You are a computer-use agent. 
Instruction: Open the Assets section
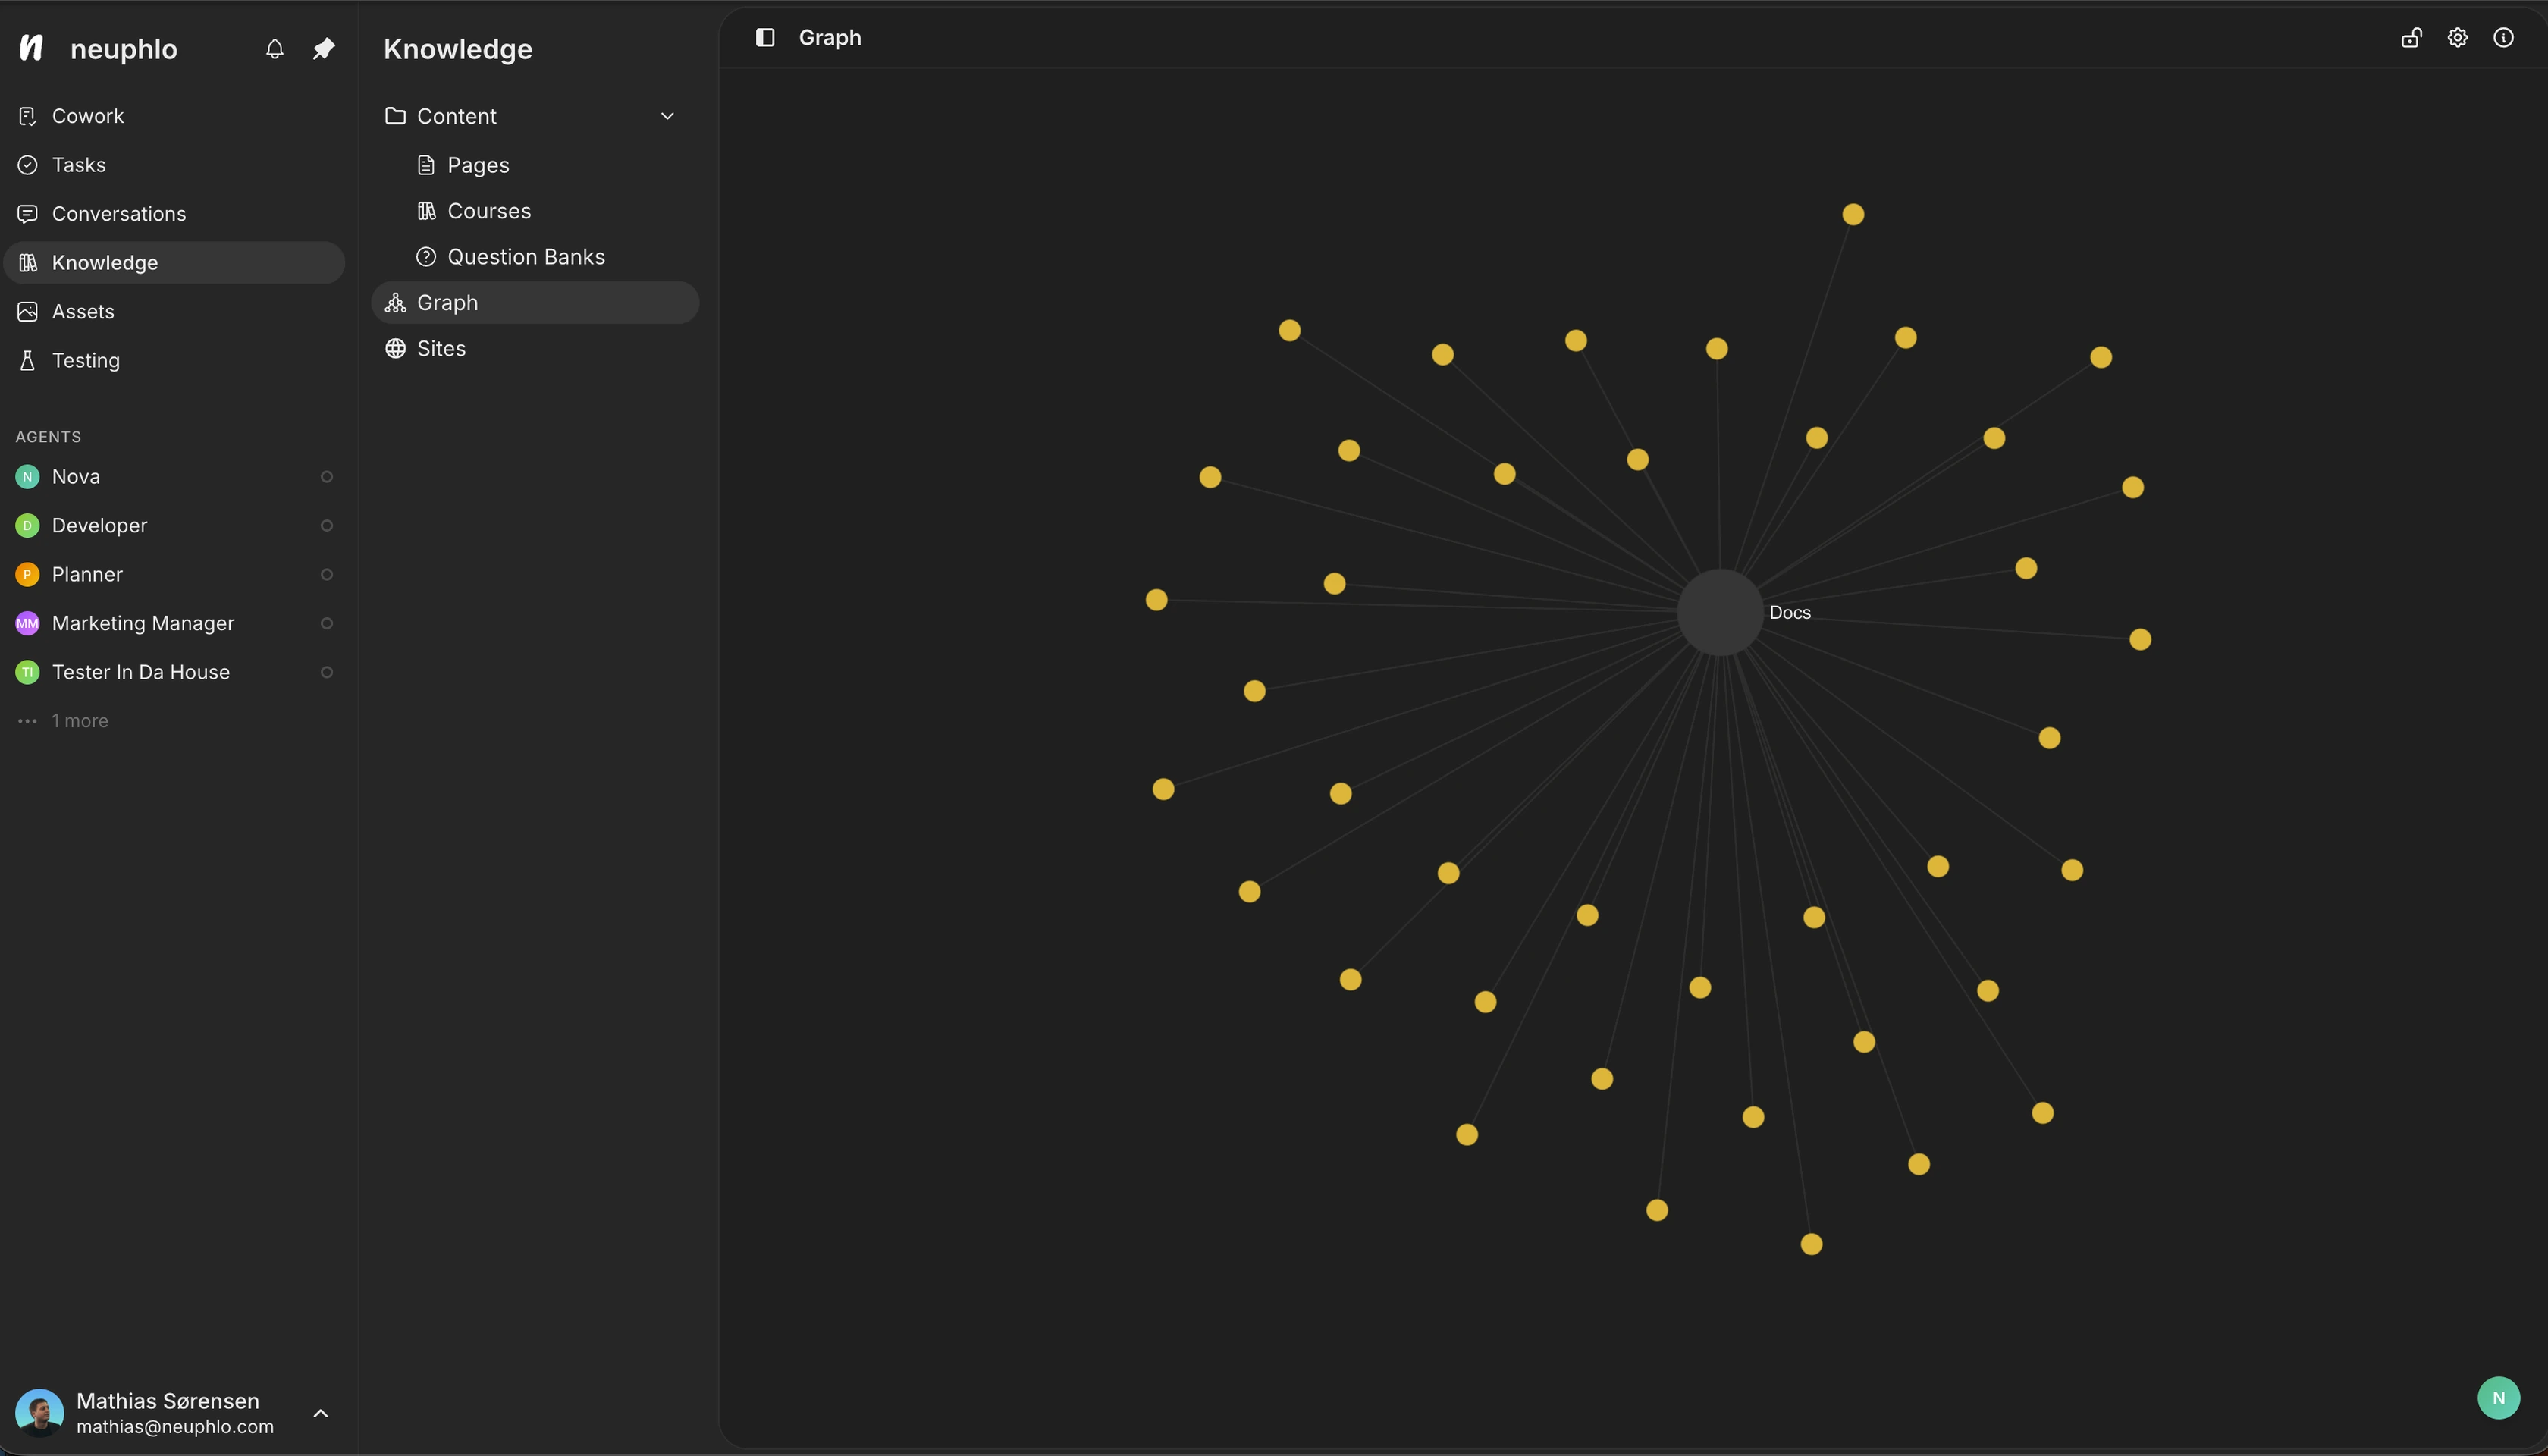point(174,312)
